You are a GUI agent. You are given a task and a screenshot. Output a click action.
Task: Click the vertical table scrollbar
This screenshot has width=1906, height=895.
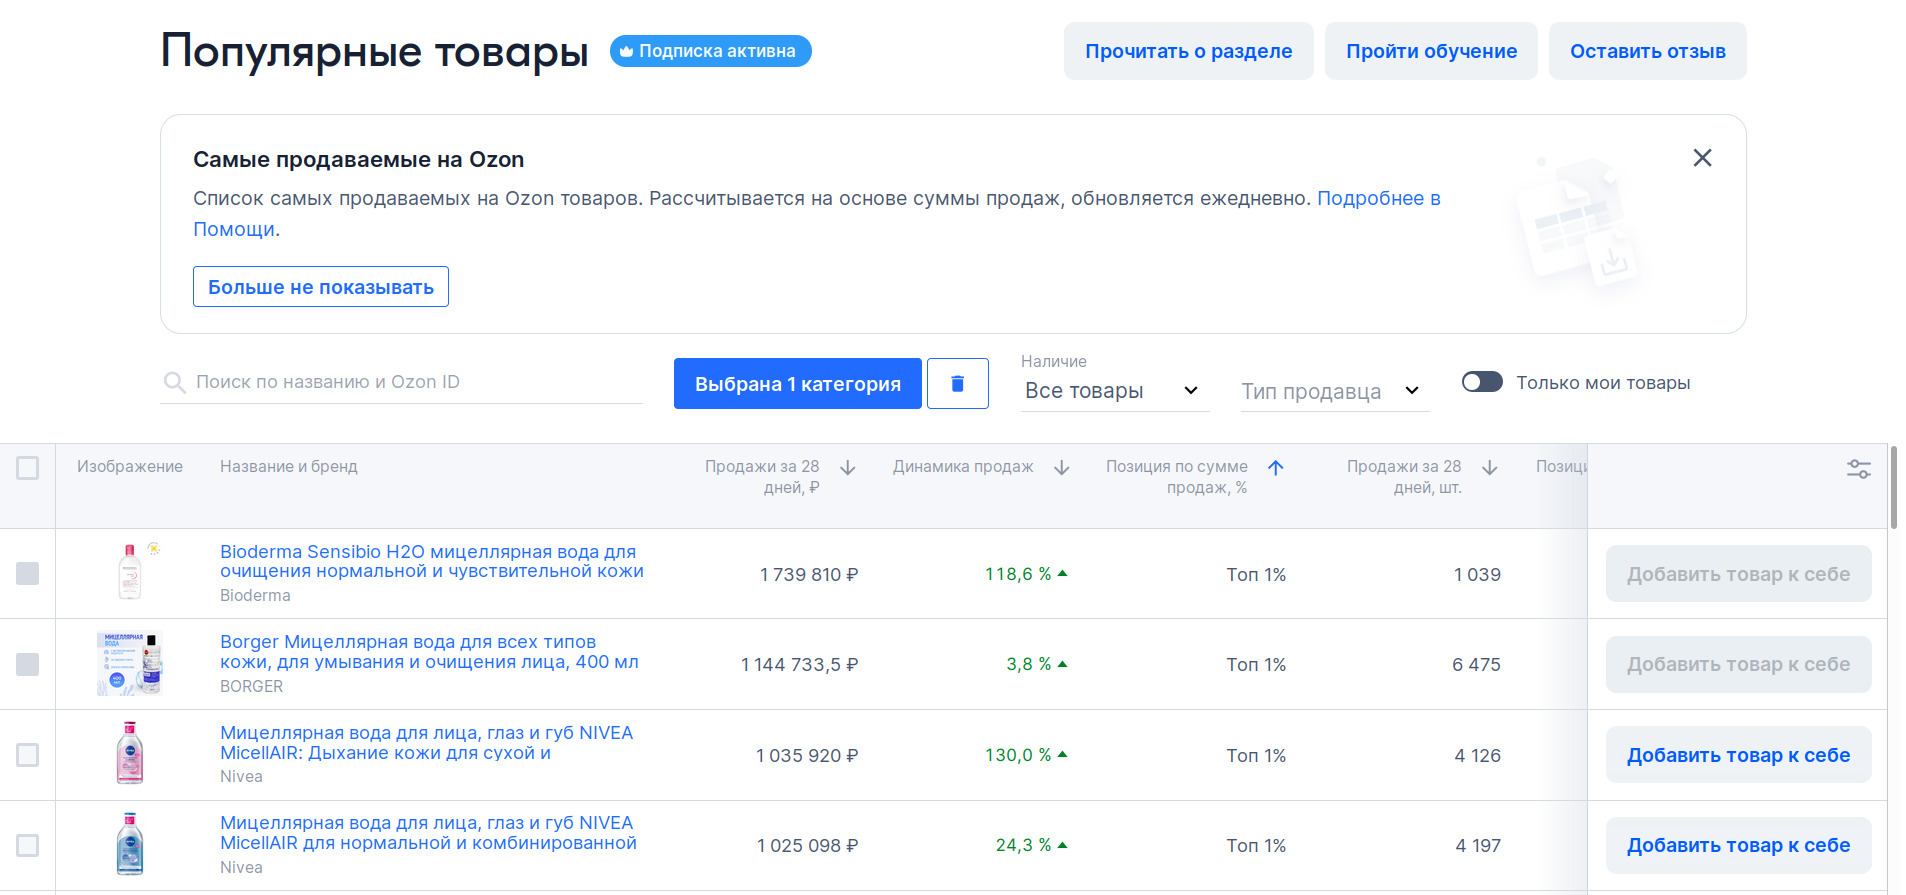pos(1893,487)
